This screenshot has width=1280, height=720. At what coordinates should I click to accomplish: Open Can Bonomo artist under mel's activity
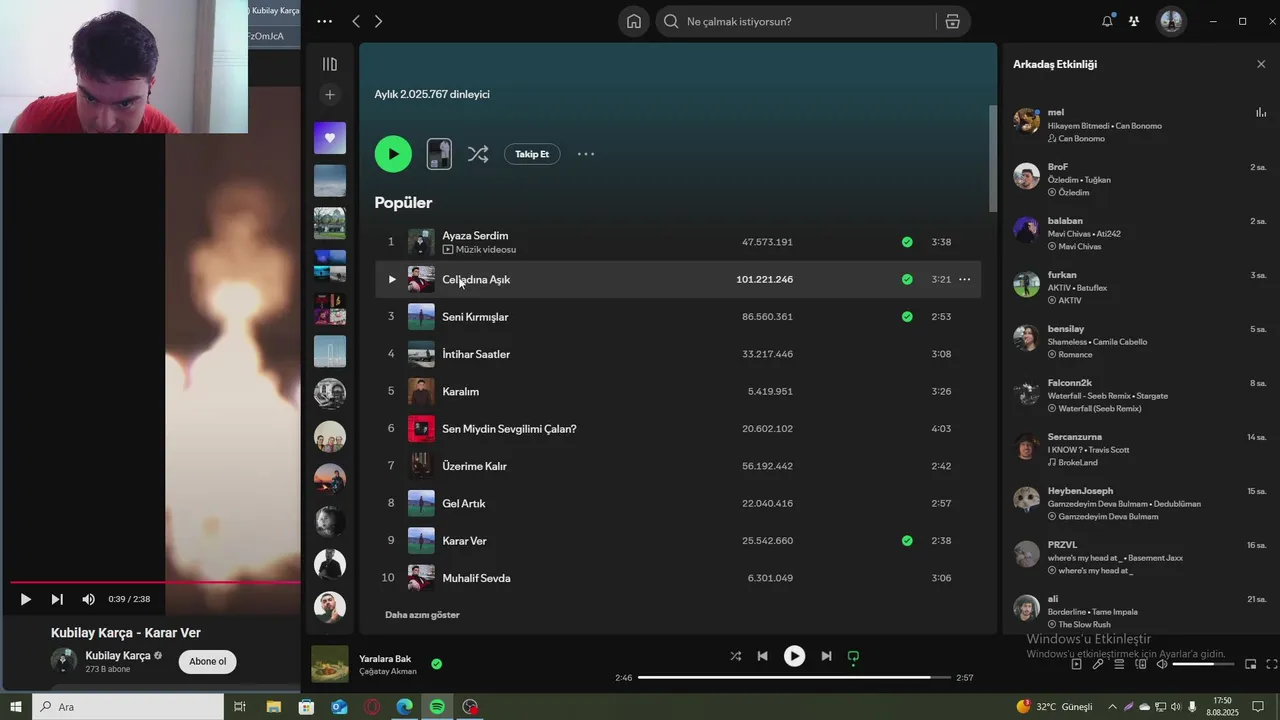coord(1081,139)
